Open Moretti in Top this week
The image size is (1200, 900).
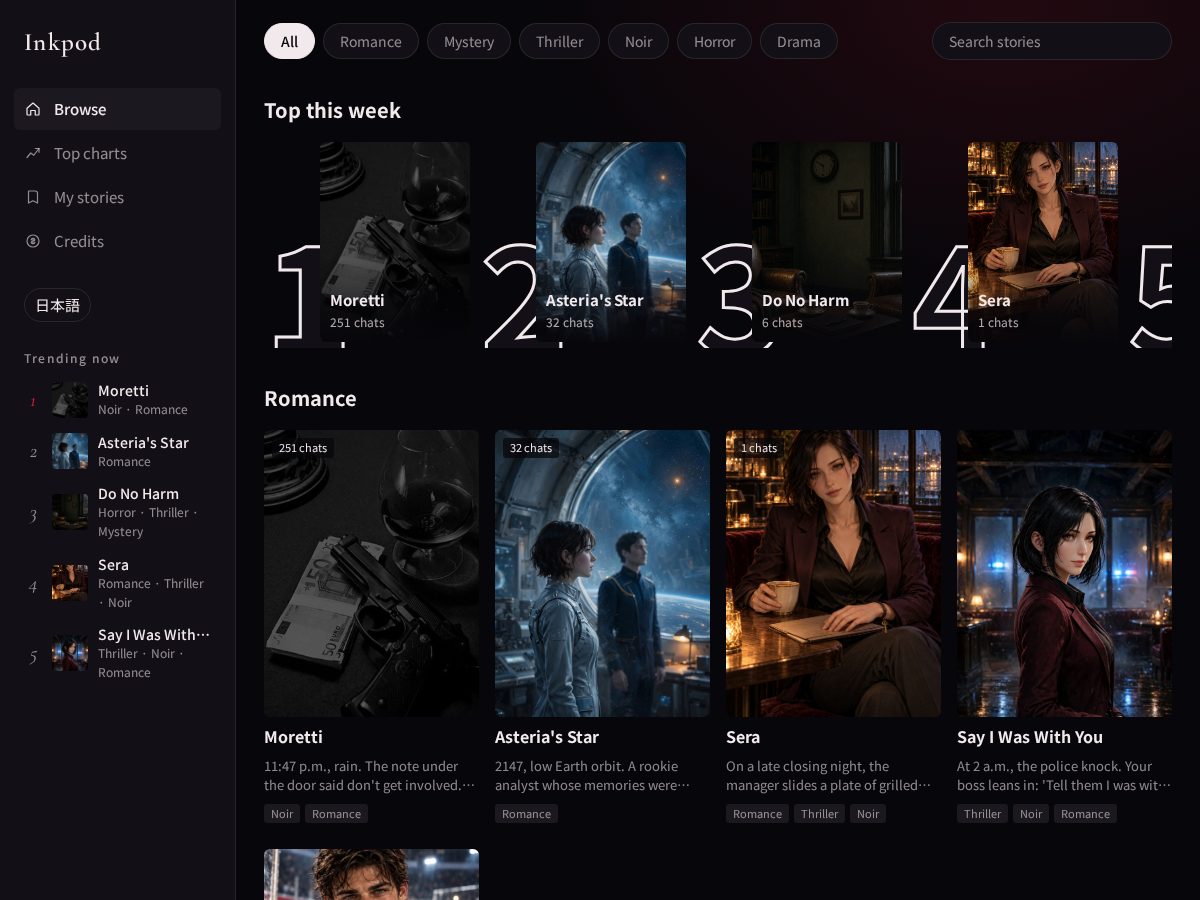(x=395, y=242)
